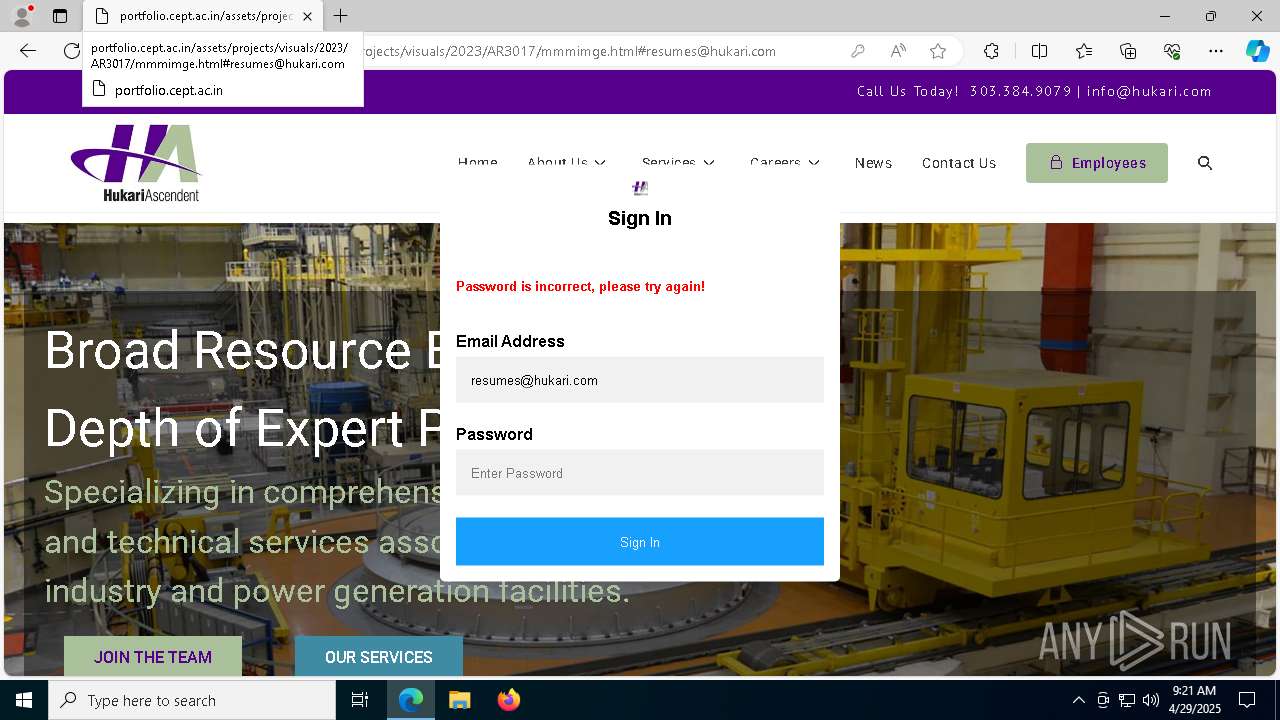
Task: Expand the Careers dropdown menu
Action: point(785,163)
